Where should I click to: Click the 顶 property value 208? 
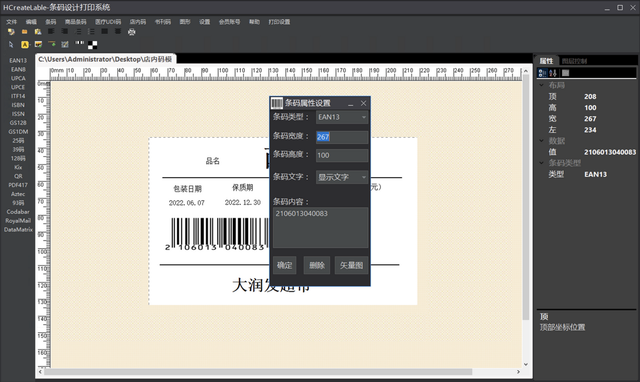[x=590, y=97]
